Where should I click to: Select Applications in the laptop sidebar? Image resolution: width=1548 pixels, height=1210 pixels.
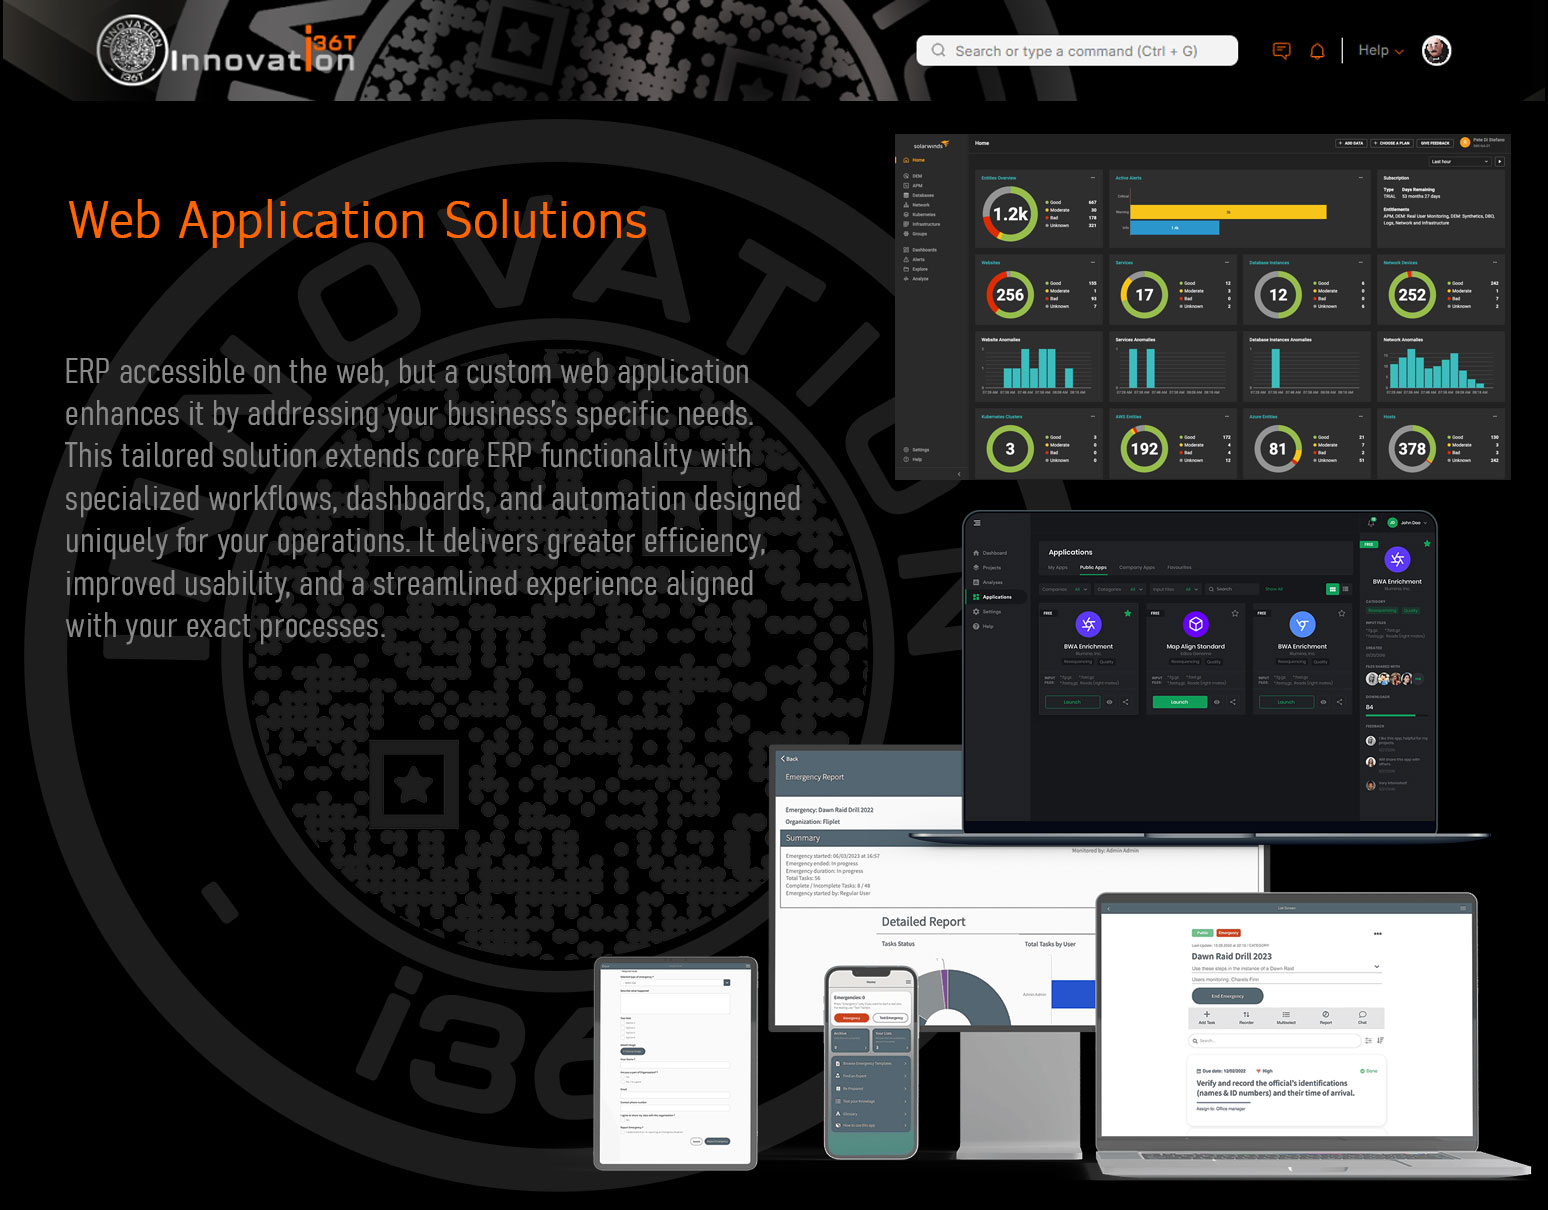coord(996,597)
